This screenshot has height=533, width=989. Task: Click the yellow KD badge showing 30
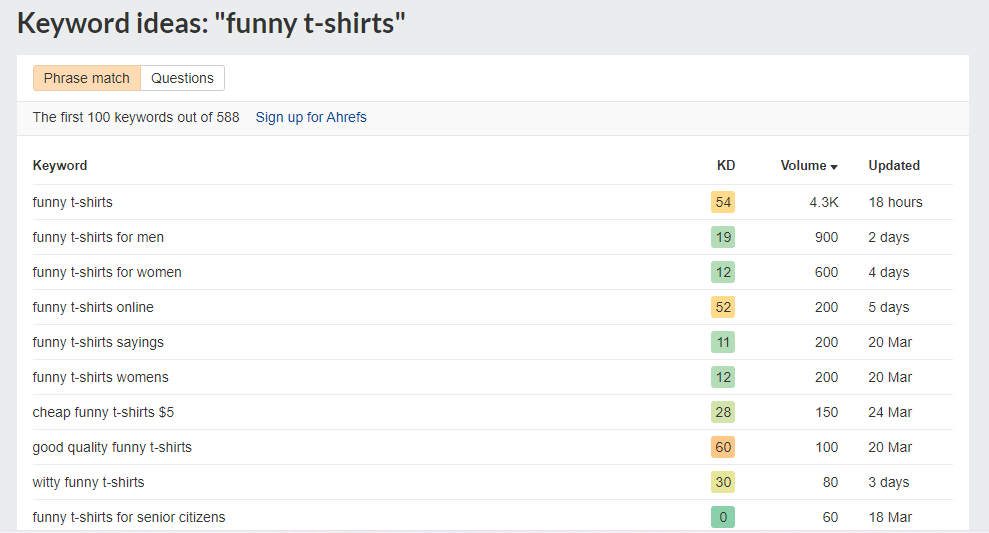723,483
